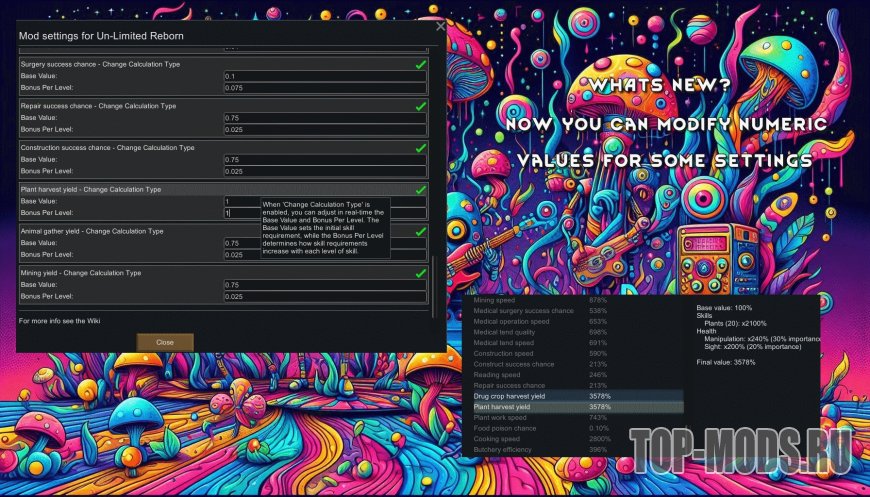The height and width of the screenshot is (497, 870).
Task: Close the mod settings with X icon
Action: point(441,27)
